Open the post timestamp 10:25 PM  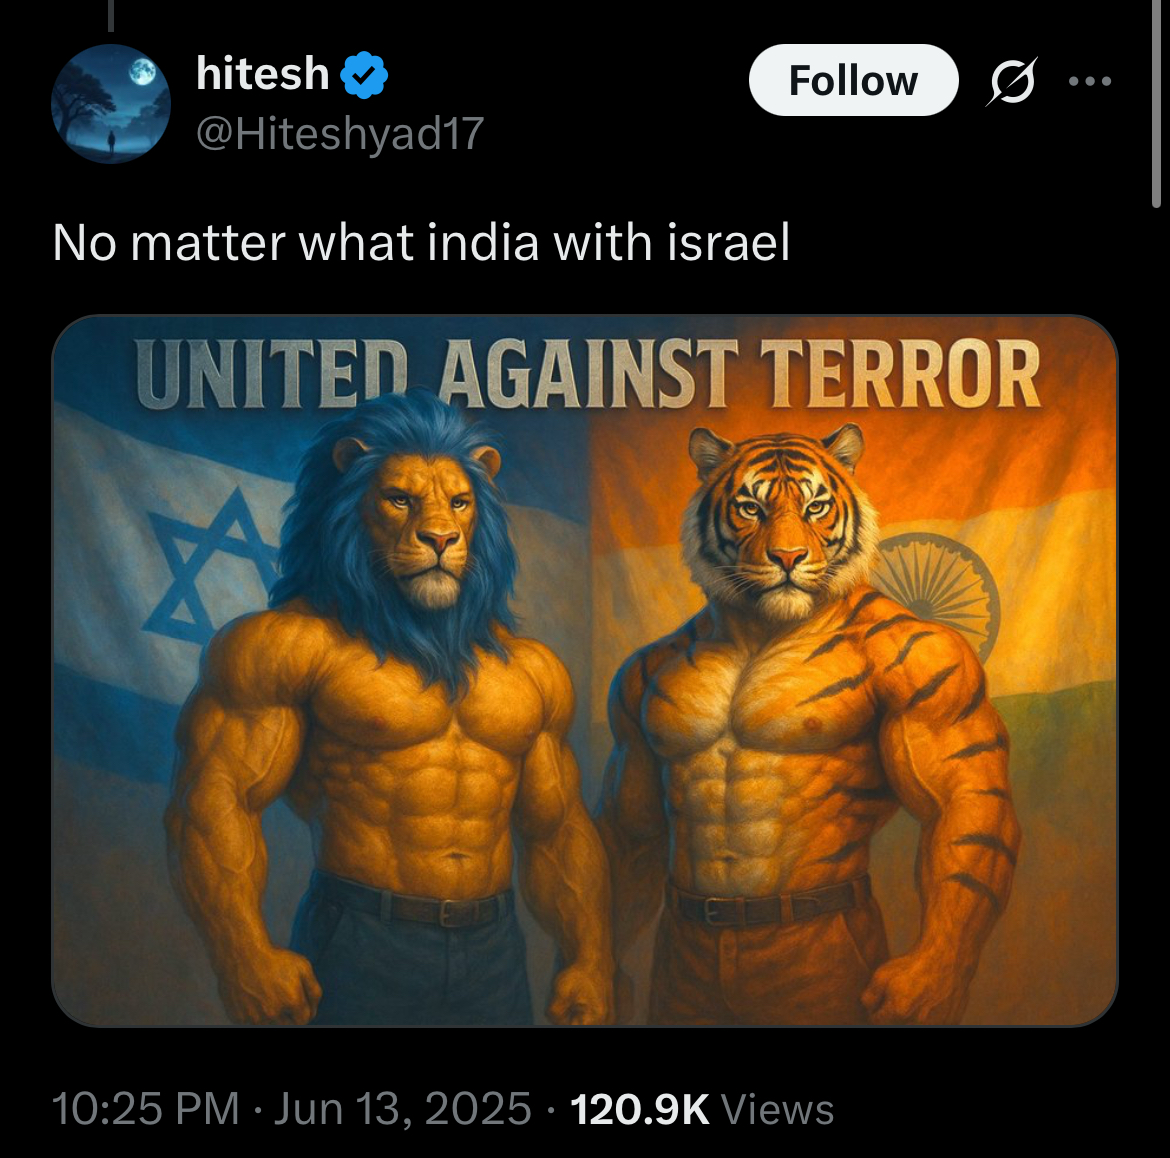click(x=146, y=1109)
